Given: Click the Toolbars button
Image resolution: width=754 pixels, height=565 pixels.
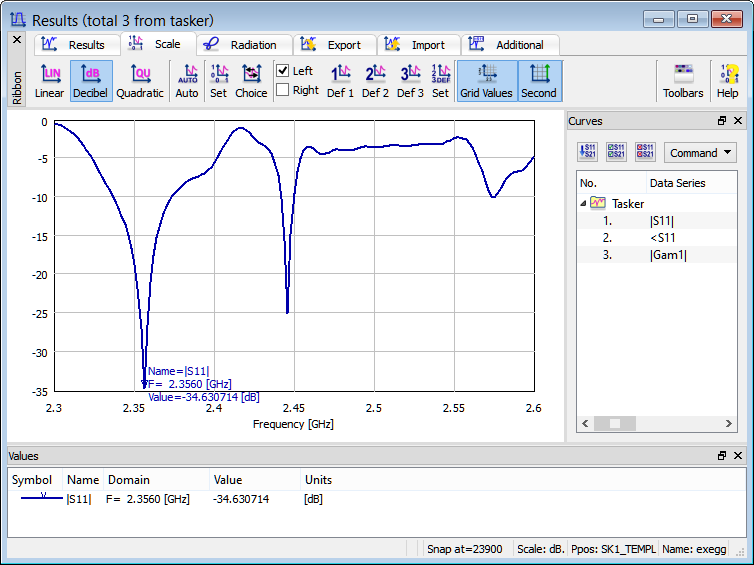Looking at the screenshot, I should (x=683, y=80).
